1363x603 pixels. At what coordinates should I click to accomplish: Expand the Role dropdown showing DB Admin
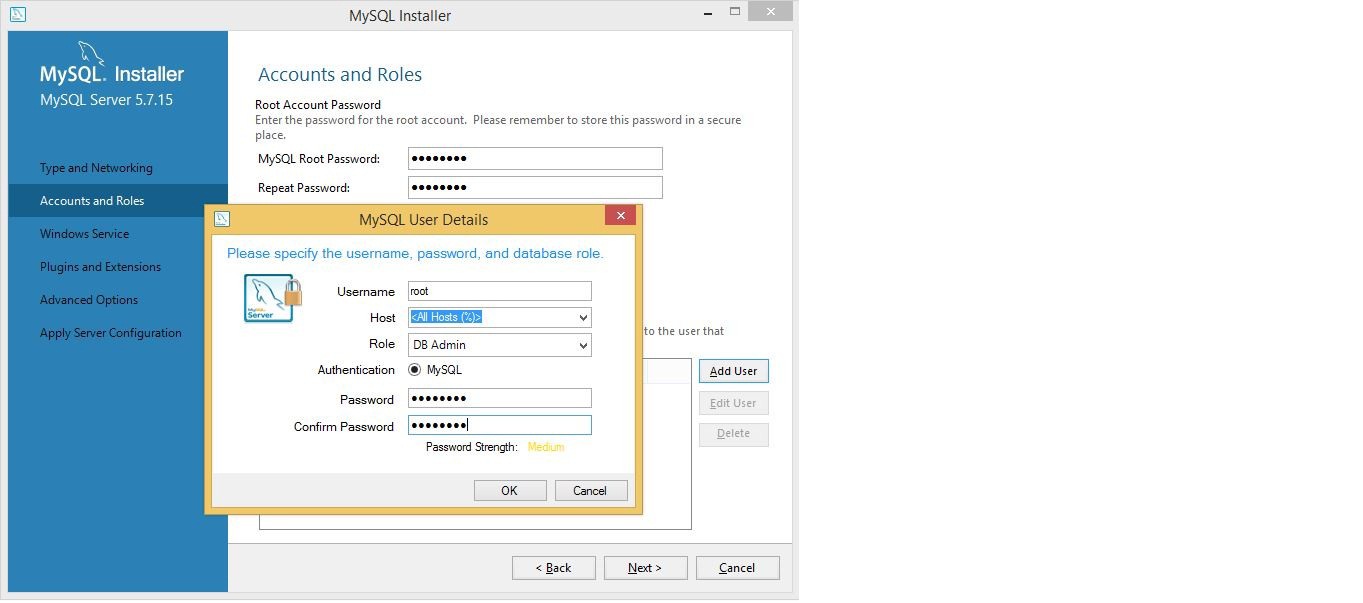[x=583, y=345]
